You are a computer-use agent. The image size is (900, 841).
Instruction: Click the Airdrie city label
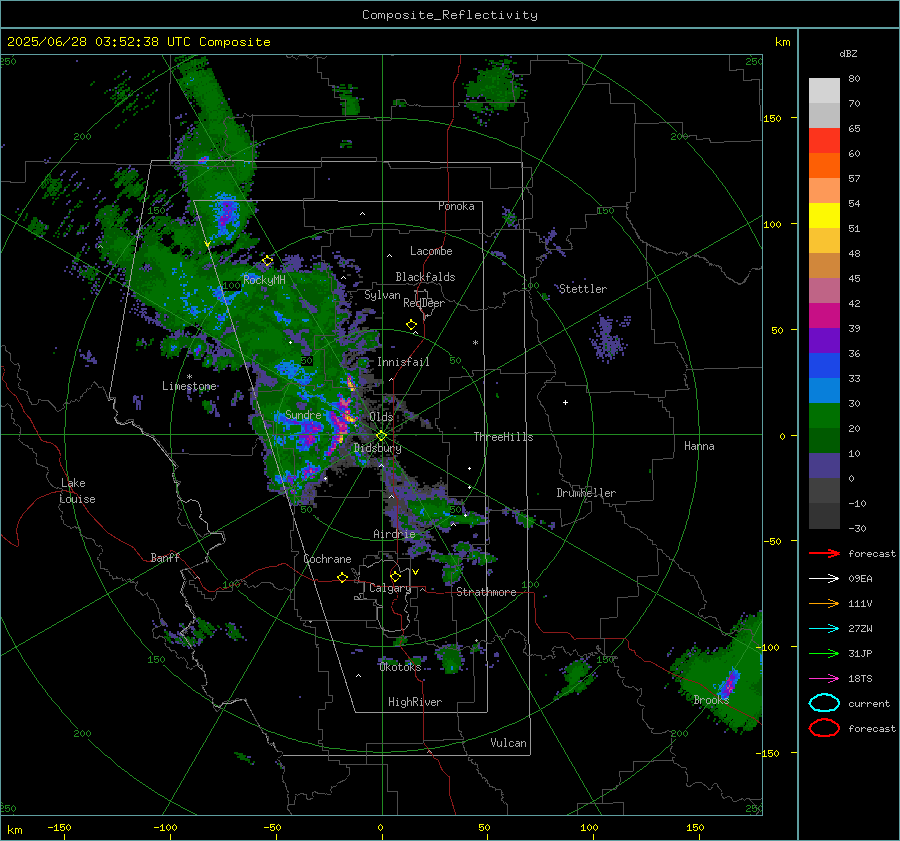coord(394,534)
